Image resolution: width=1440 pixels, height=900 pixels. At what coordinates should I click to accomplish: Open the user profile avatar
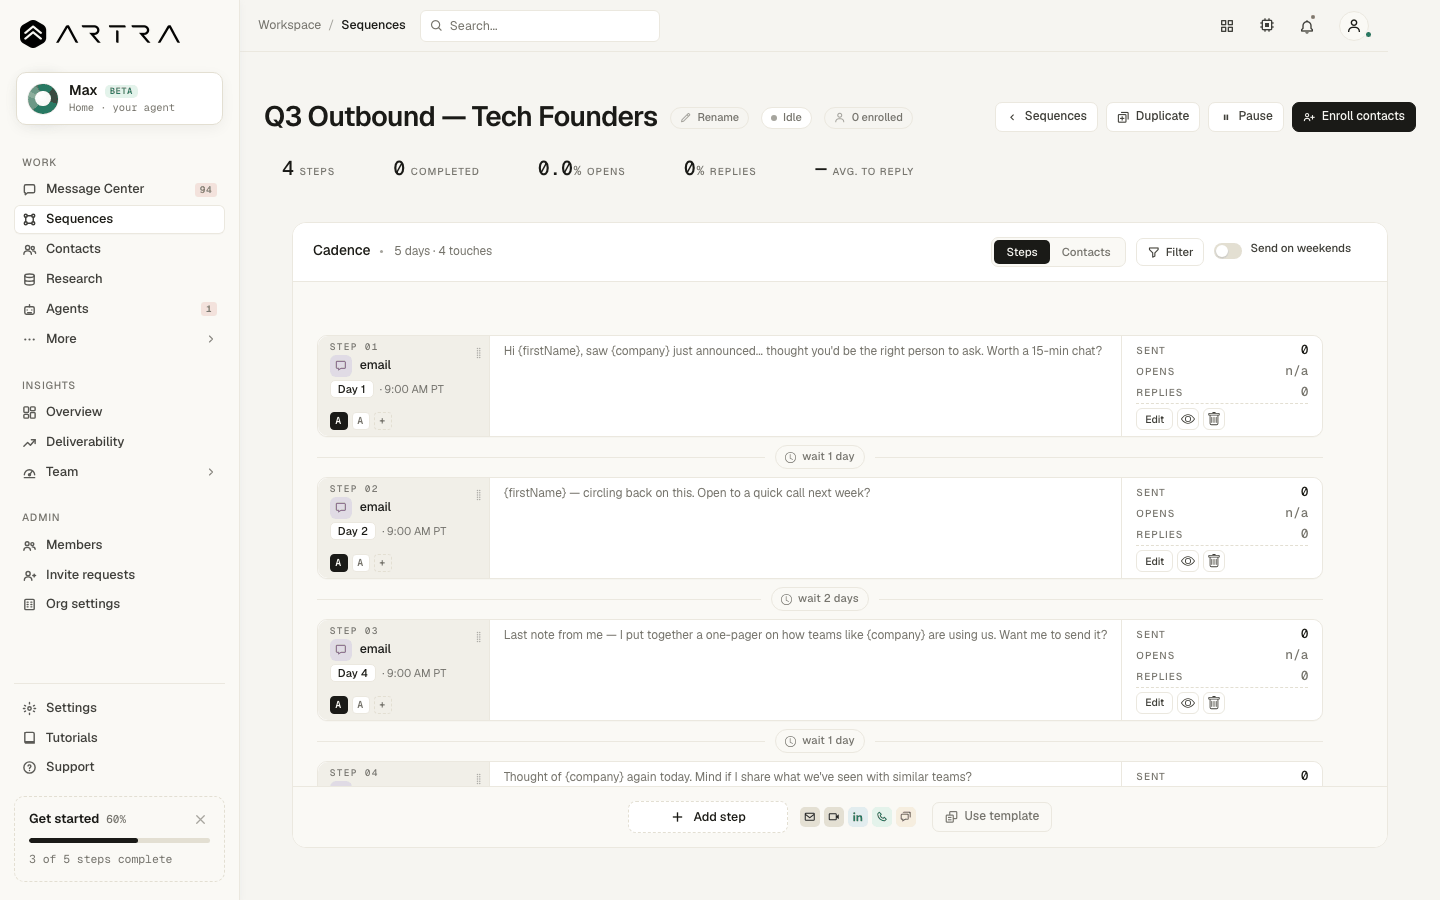tap(1354, 26)
